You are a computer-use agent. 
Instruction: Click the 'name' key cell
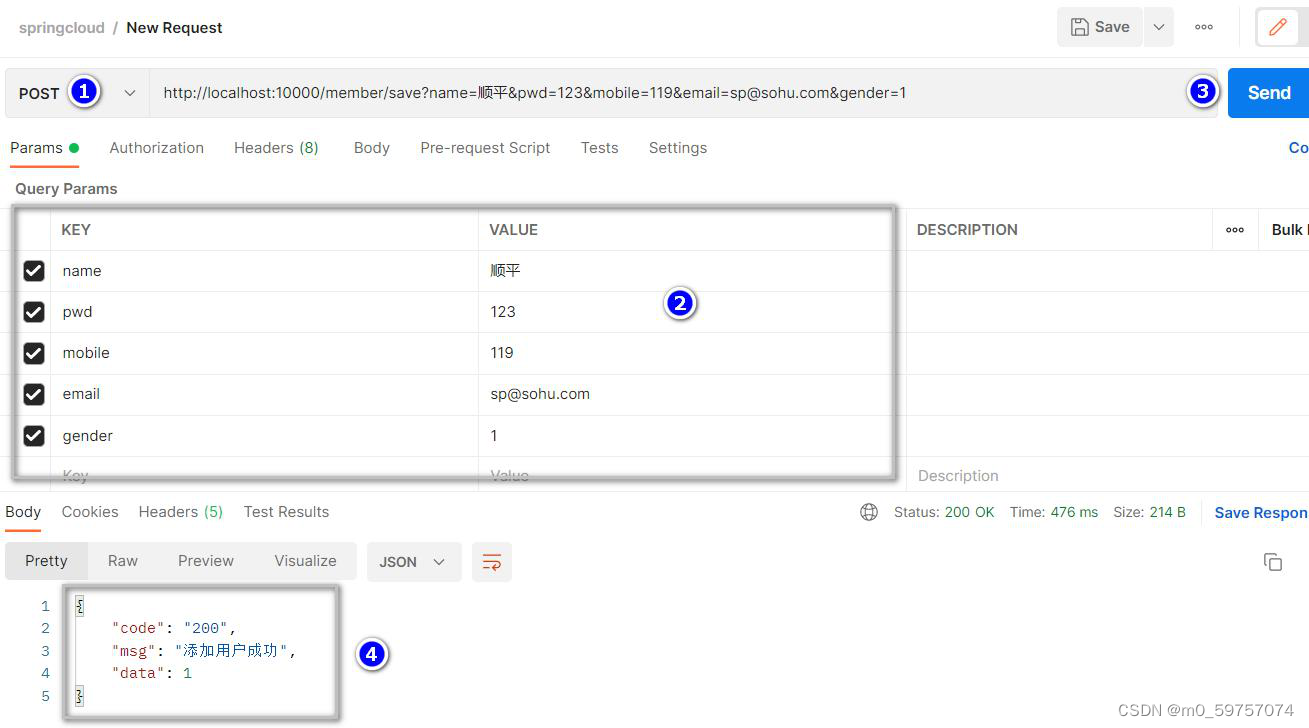pos(264,271)
